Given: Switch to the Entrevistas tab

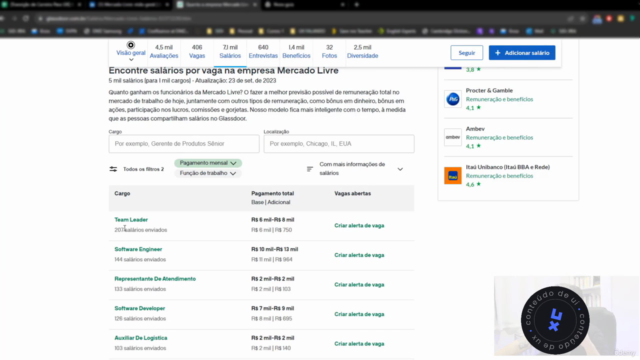Looking at the screenshot, I should (263, 51).
